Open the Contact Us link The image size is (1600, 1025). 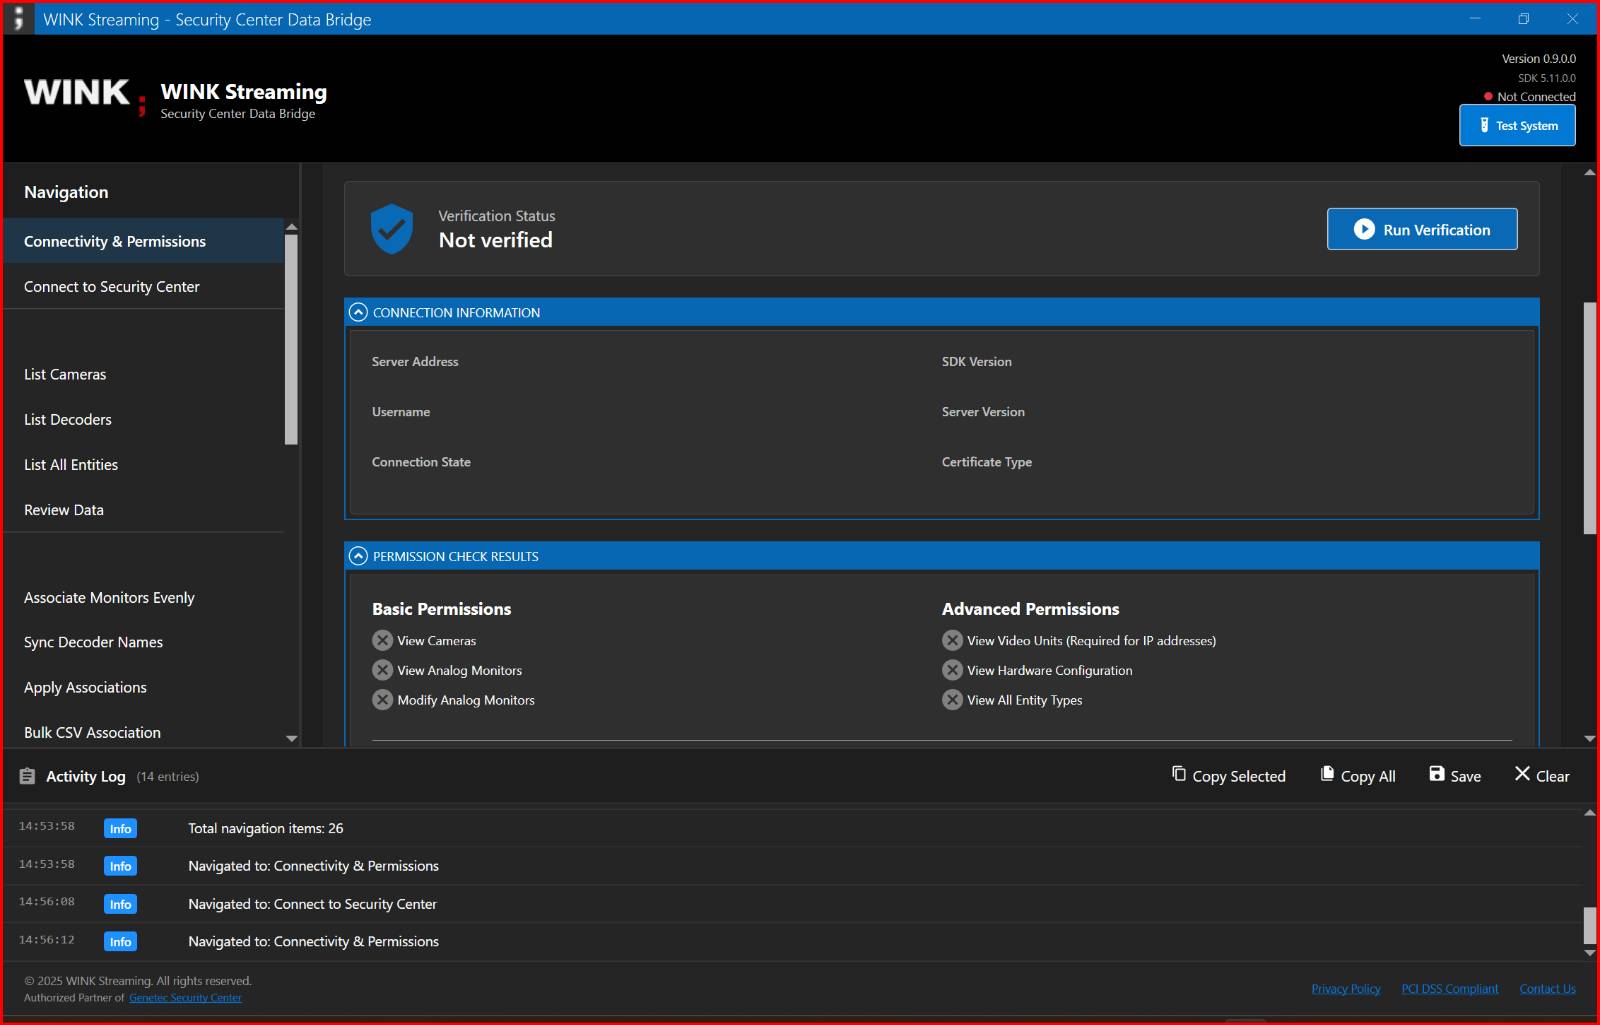coord(1548,989)
